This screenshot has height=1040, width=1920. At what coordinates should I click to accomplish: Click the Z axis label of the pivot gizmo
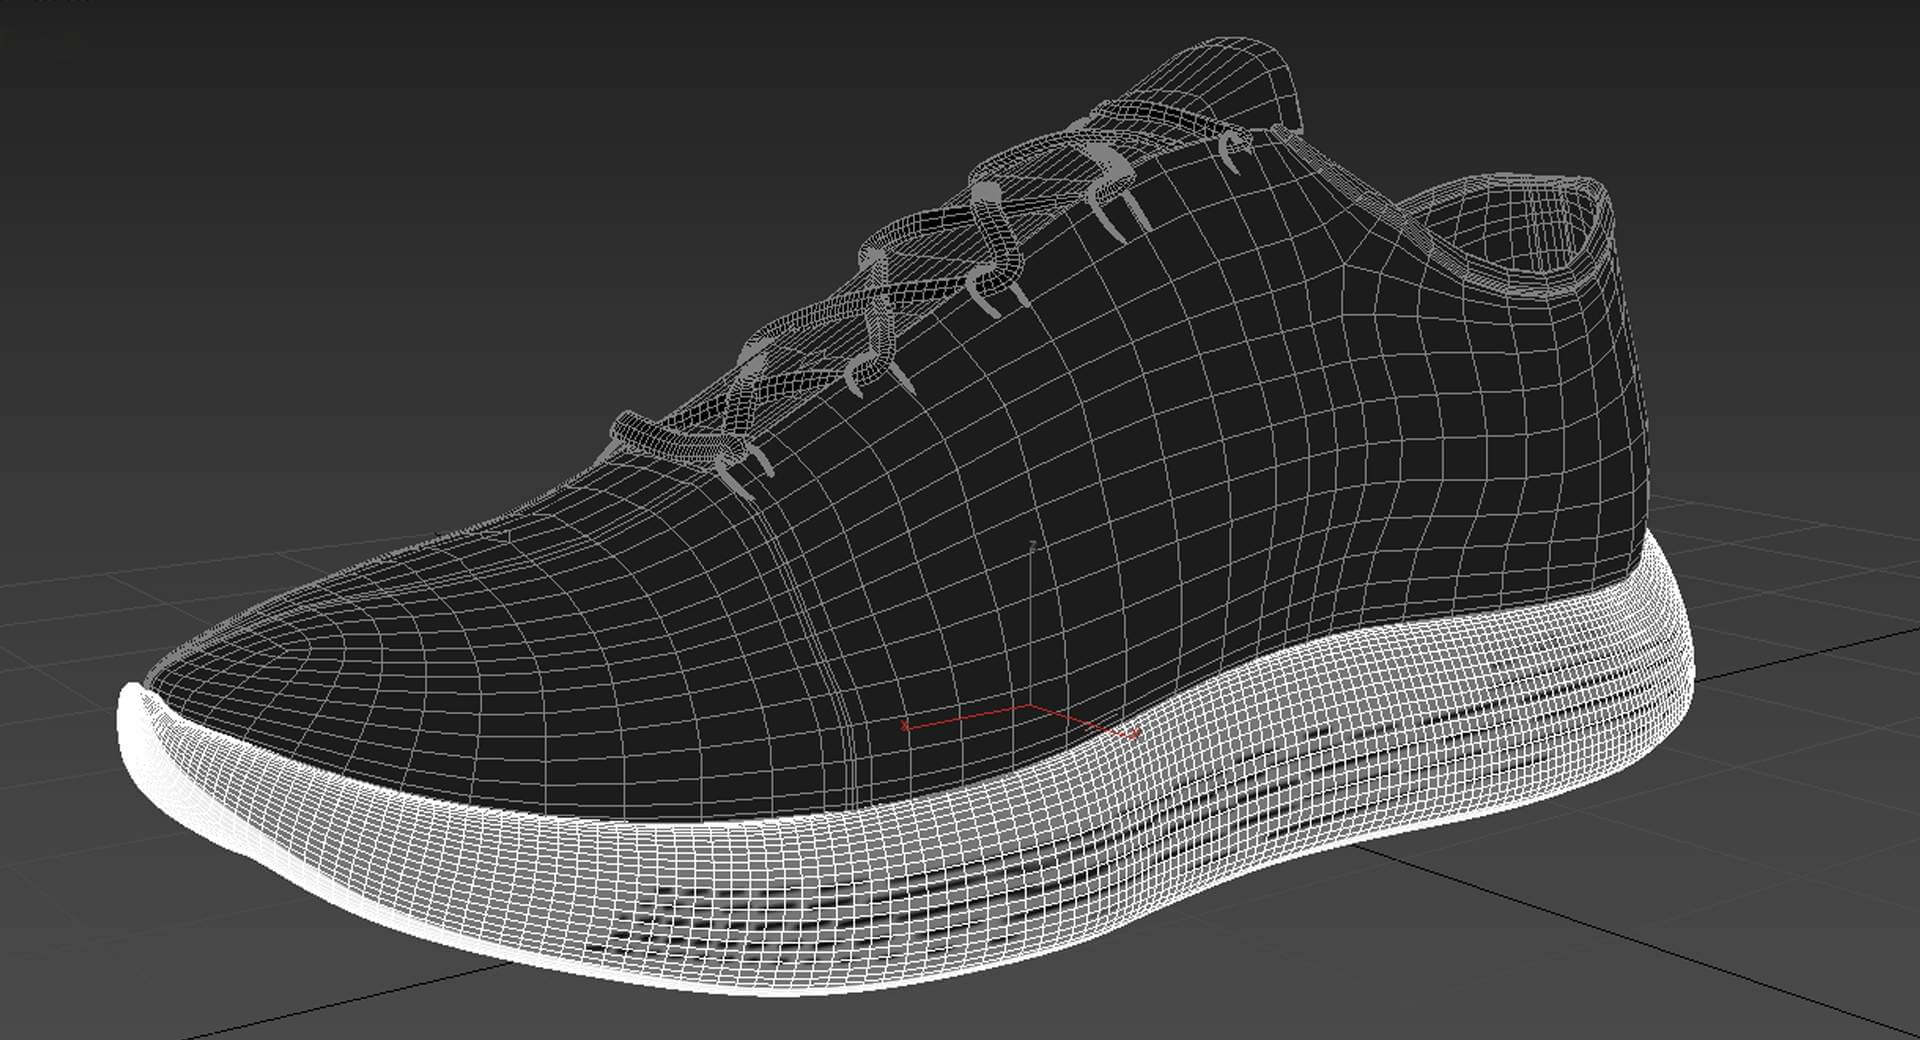pyautogui.click(x=1032, y=546)
